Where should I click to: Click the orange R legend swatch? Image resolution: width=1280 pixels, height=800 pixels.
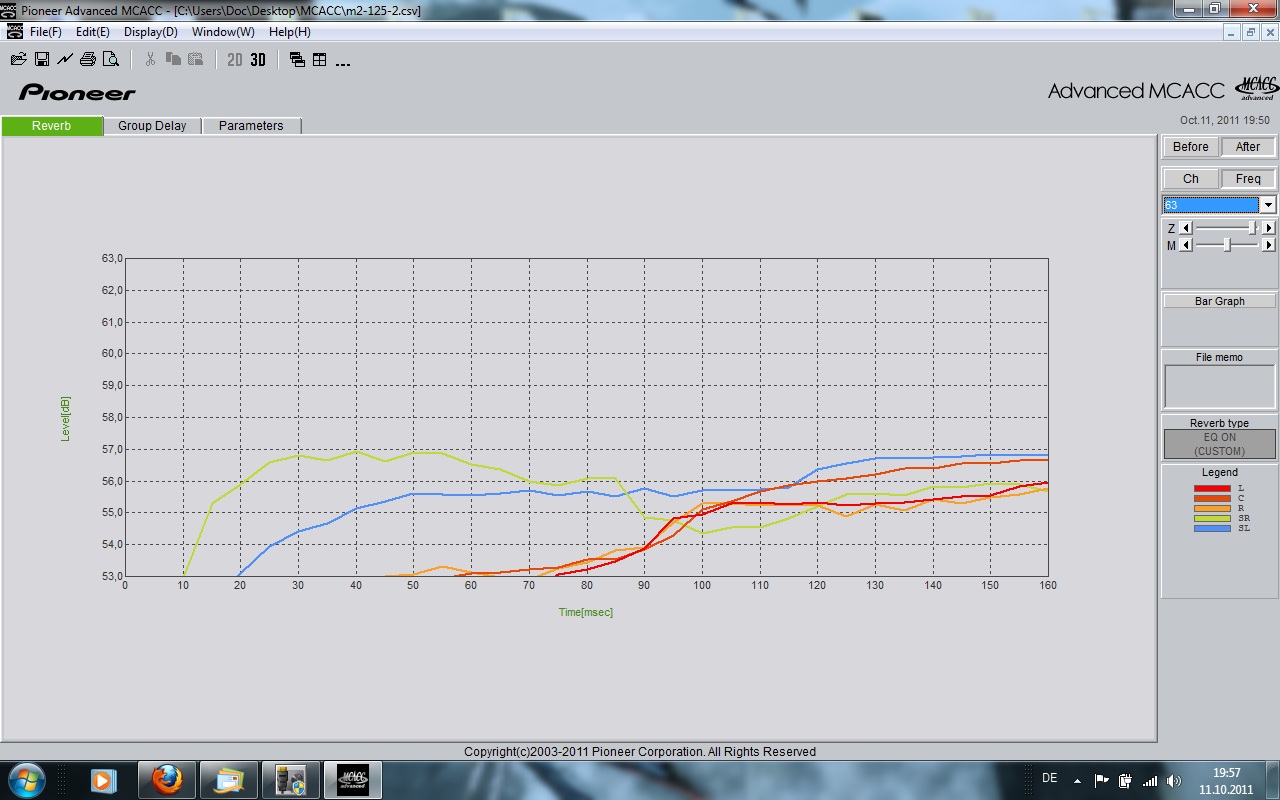[x=1212, y=508]
